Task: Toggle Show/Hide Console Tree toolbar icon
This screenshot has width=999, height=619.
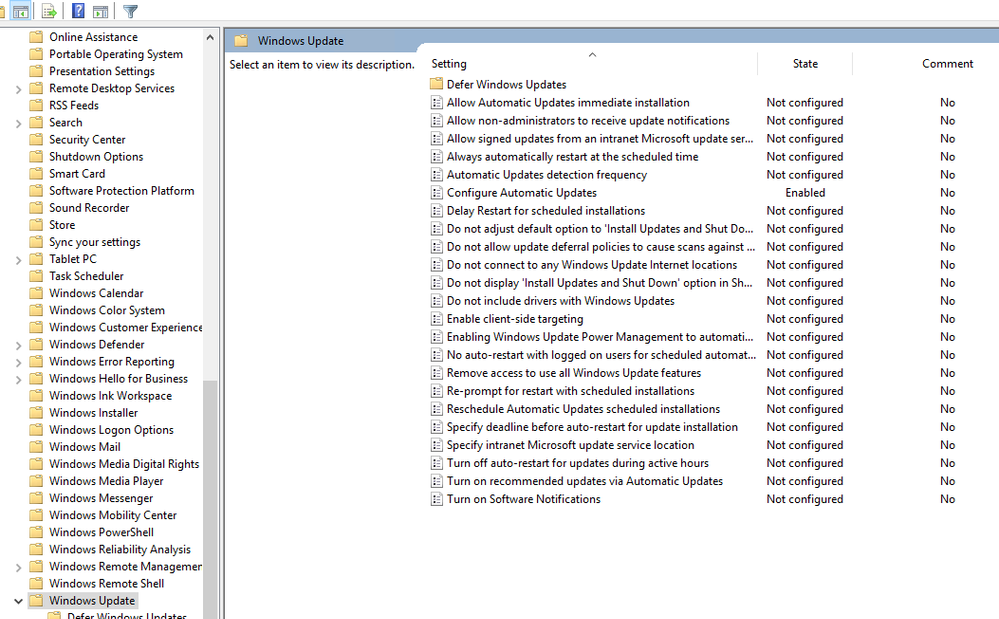Action: [20, 11]
